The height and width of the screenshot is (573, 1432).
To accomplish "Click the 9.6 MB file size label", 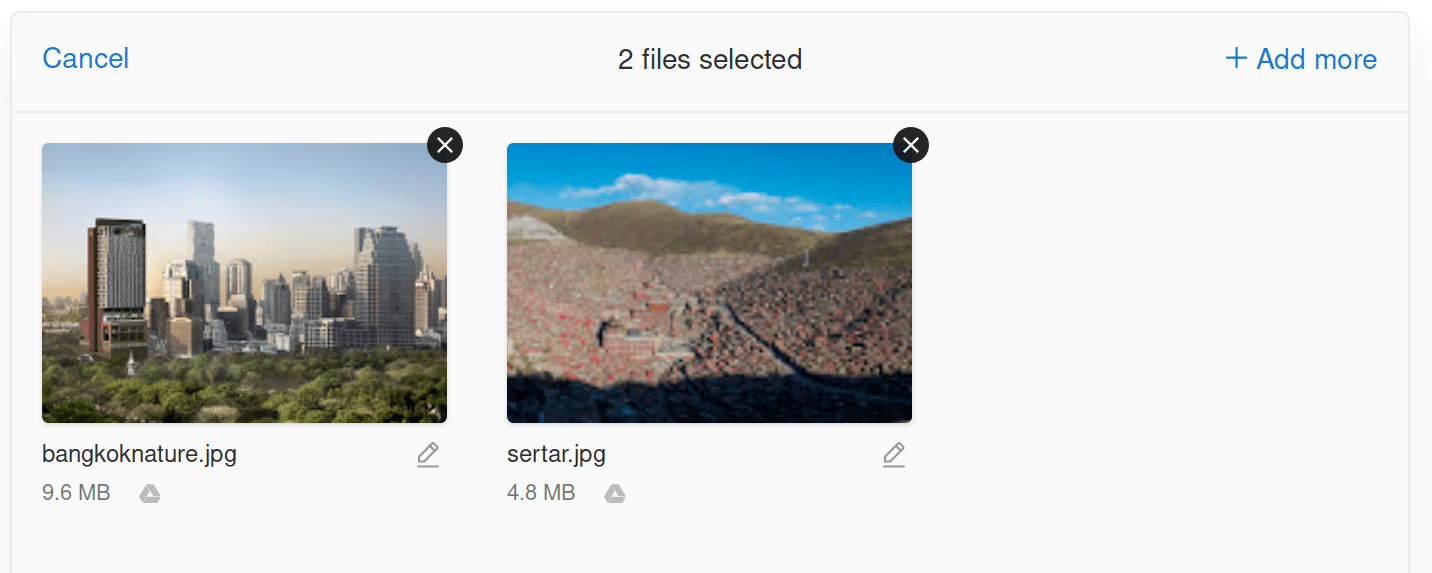I will (76, 493).
